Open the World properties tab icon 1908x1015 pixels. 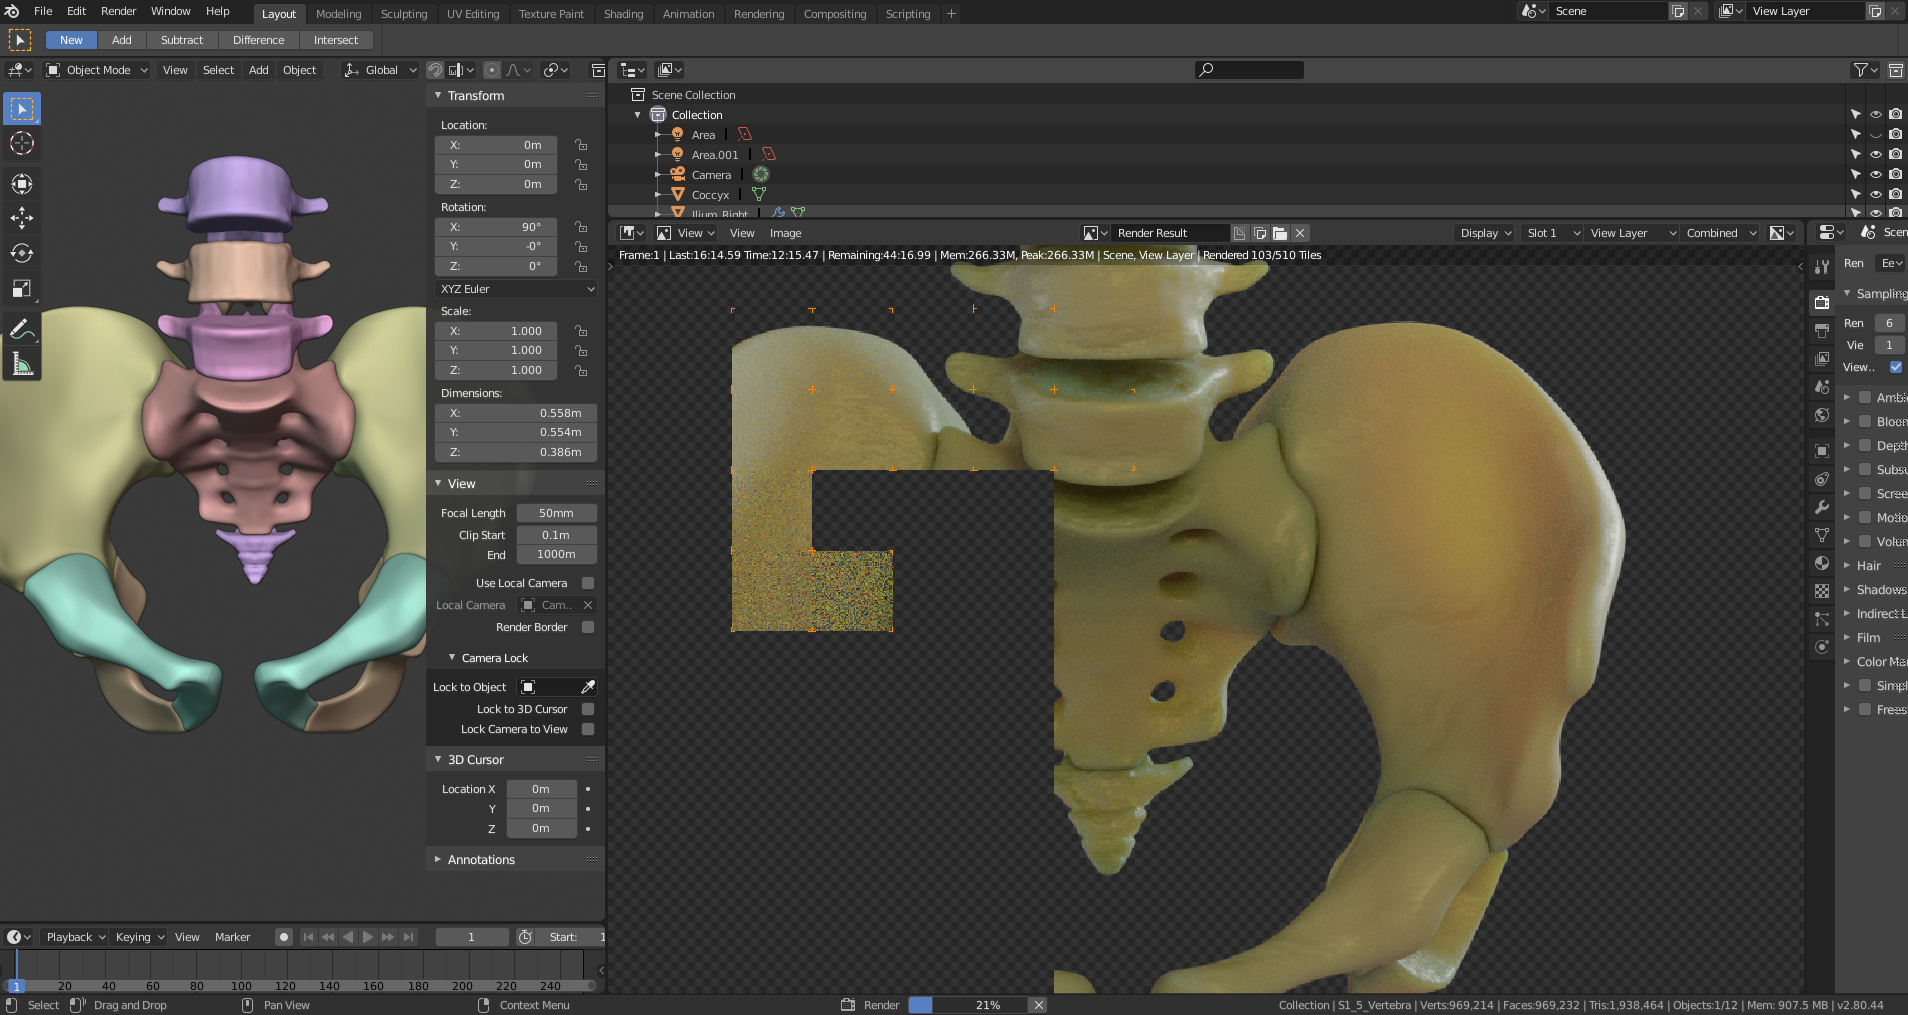pyautogui.click(x=1822, y=415)
